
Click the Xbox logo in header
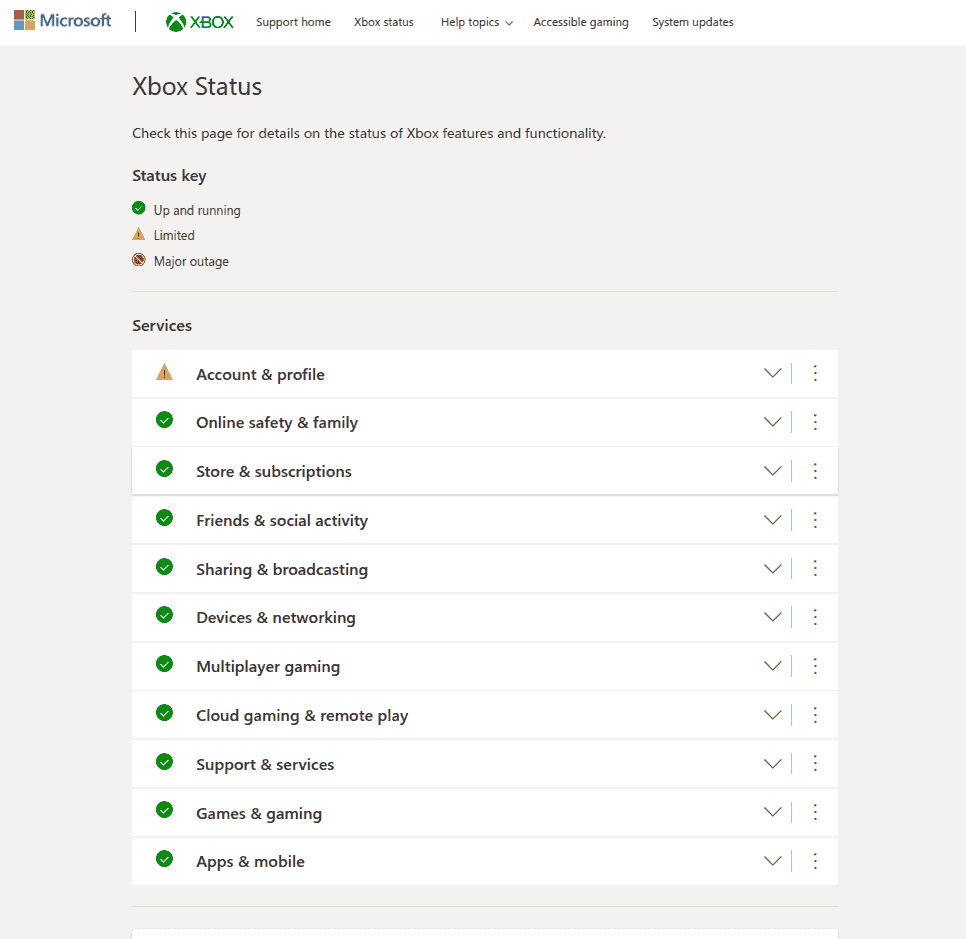pyautogui.click(x=200, y=22)
